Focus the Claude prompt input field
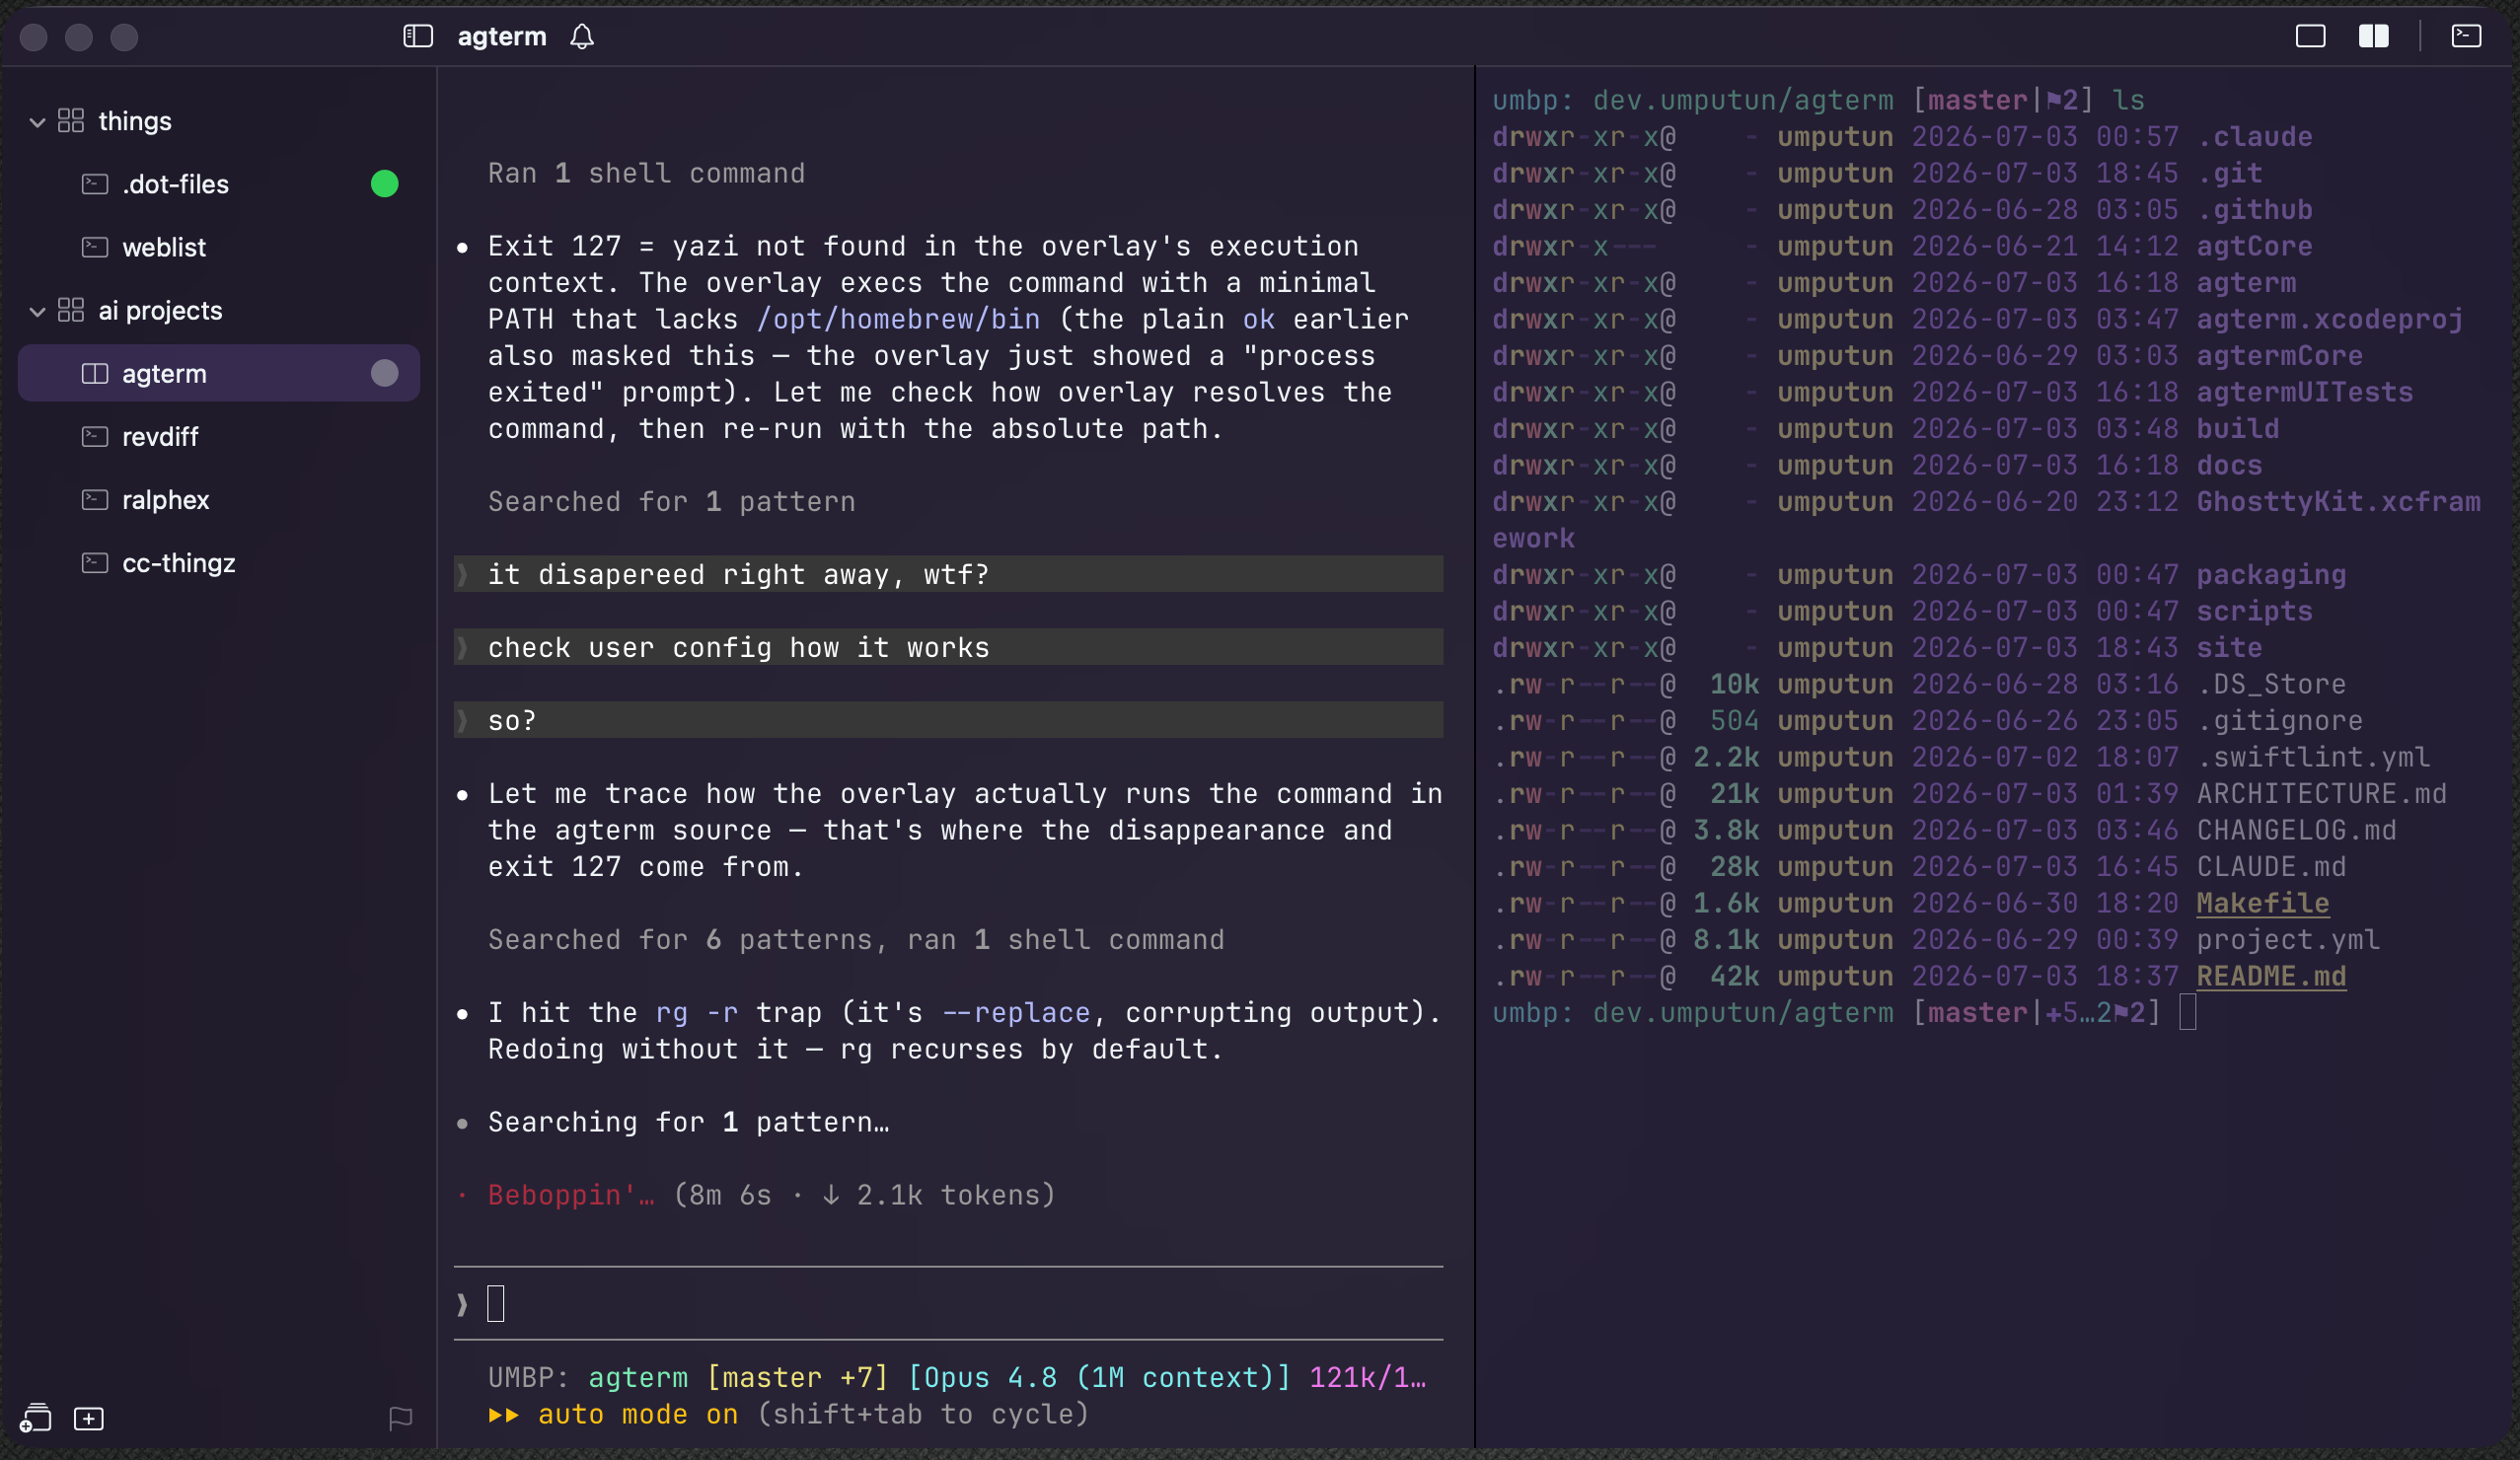The height and width of the screenshot is (1460, 2520). coord(948,1303)
